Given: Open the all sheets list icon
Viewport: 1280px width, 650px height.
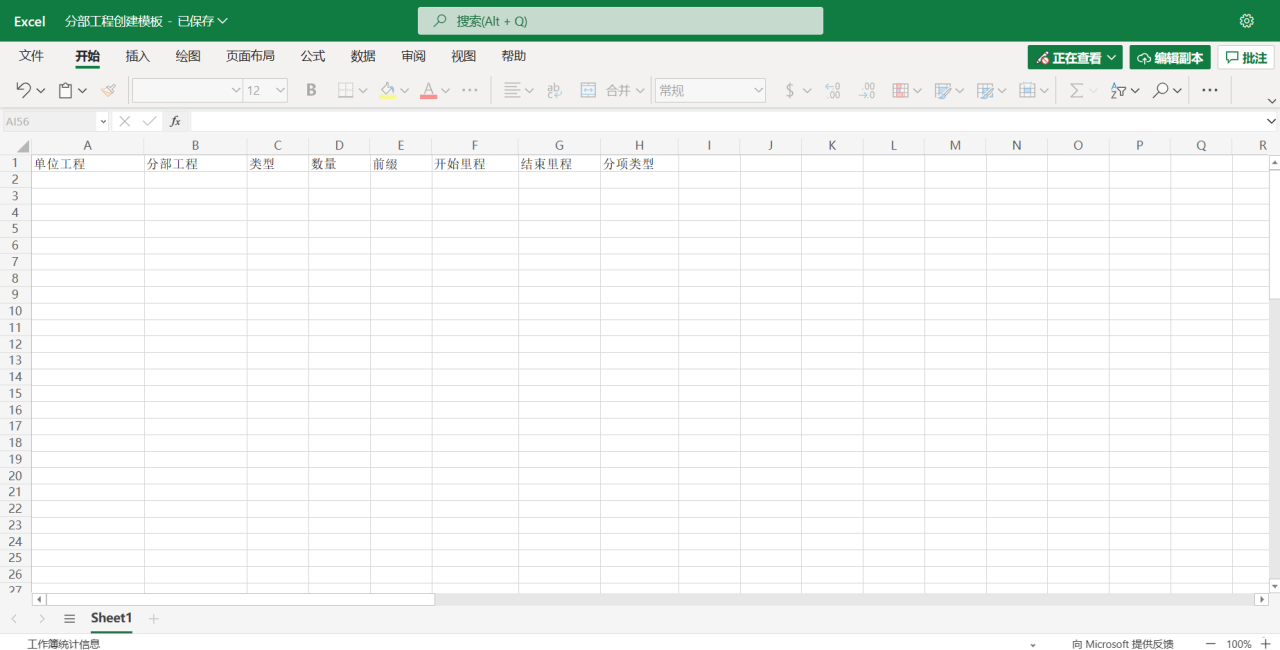Looking at the screenshot, I should [69, 619].
